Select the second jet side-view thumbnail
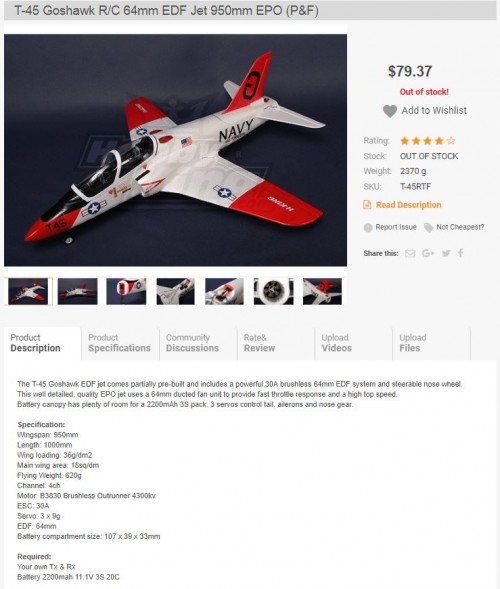This screenshot has width=500, height=589. click(77, 291)
